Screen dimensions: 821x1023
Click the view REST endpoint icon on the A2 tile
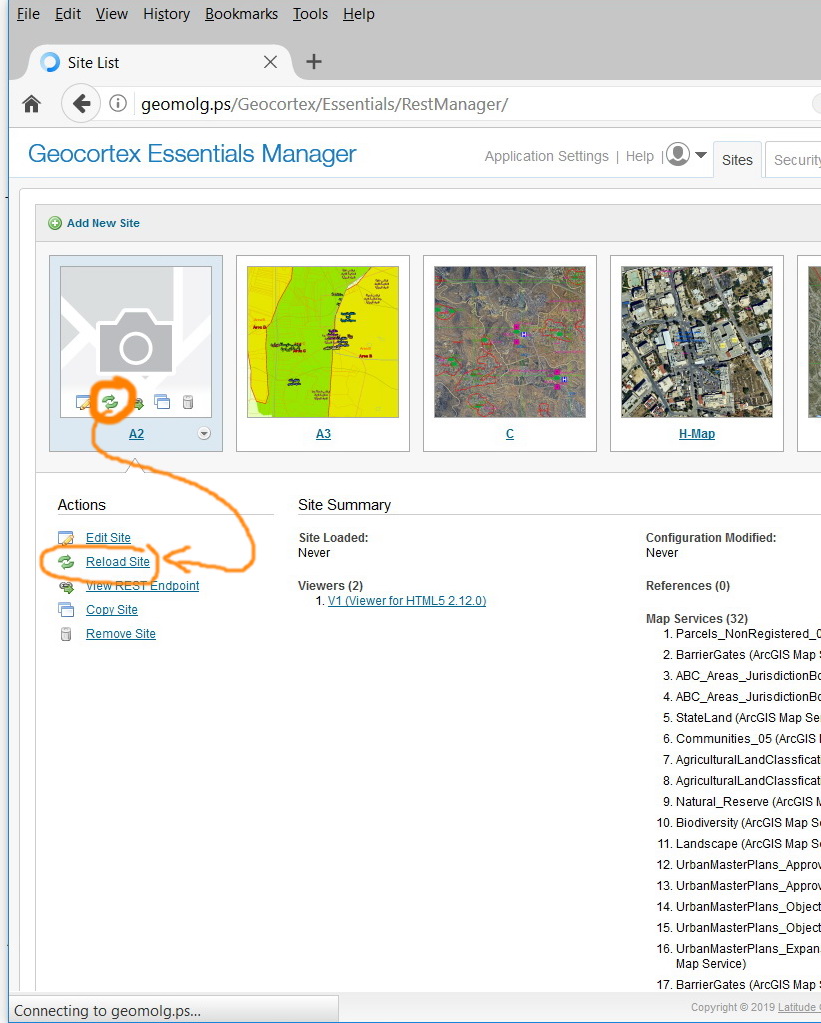tap(138, 403)
